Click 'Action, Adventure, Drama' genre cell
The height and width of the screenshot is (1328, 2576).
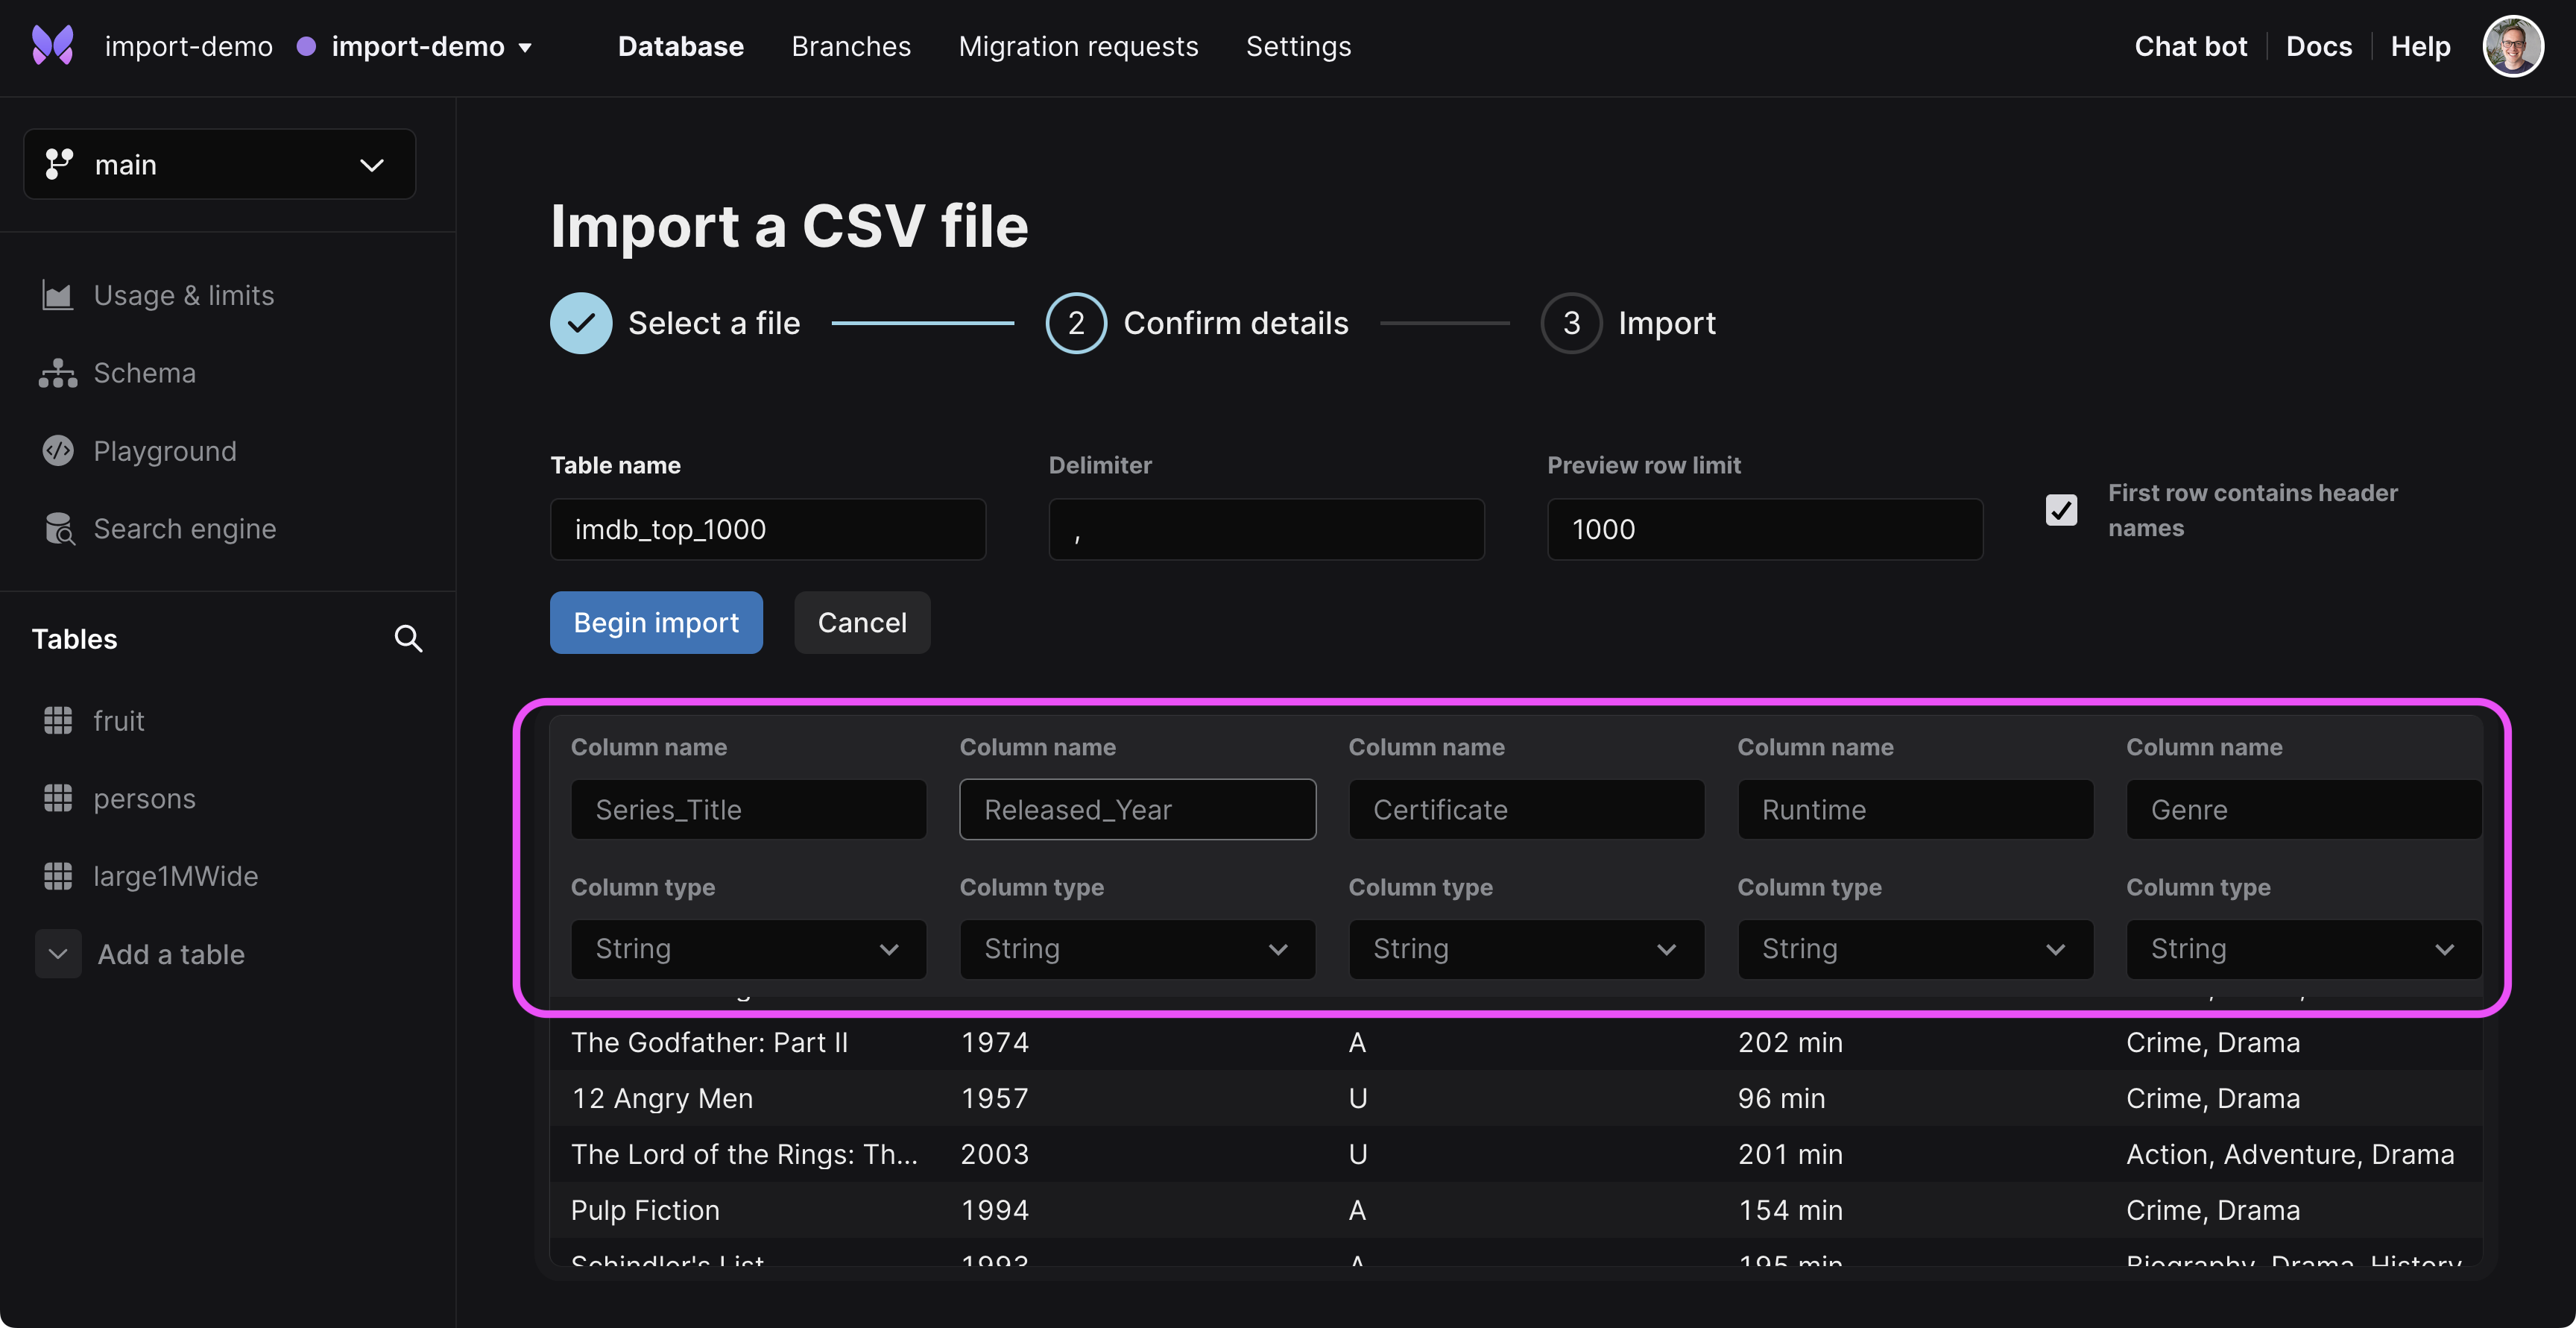coord(2290,1154)
